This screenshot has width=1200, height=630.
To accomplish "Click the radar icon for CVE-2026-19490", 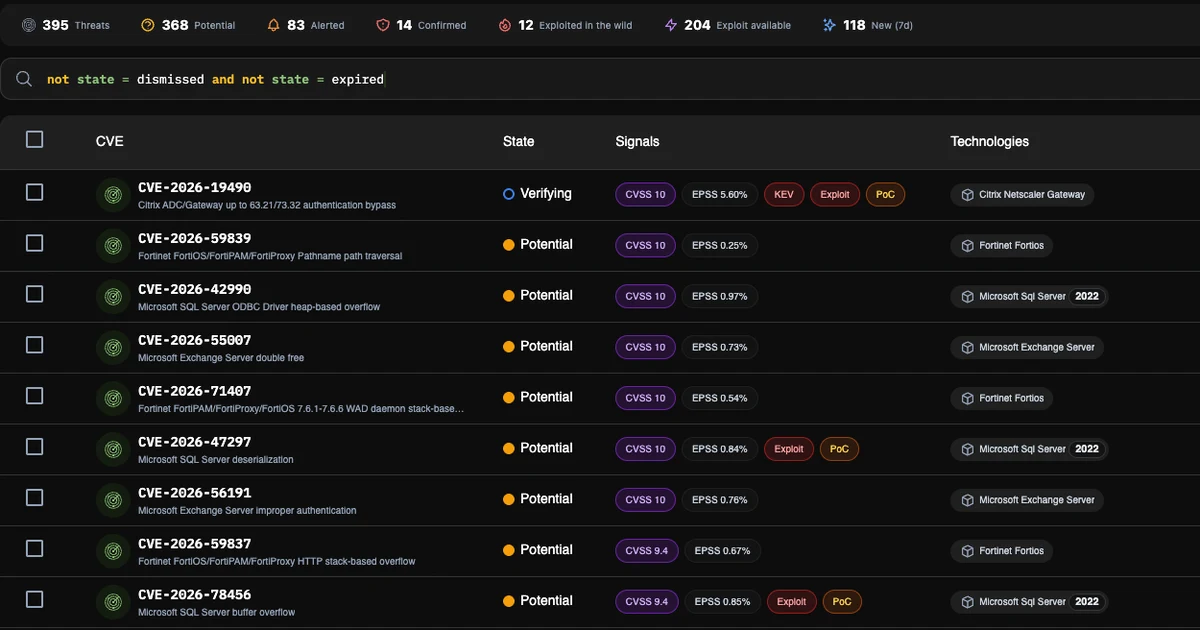I will (x=113, y=194).
